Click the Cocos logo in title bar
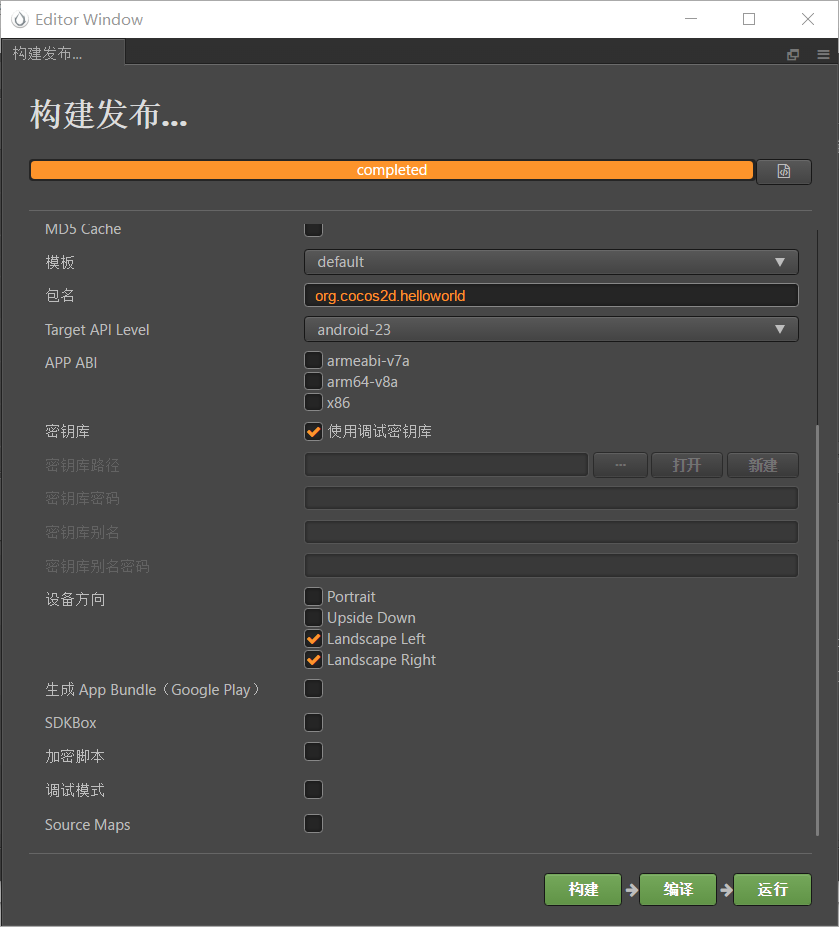Screen dimensions: 839x927 tap(19, 19)
